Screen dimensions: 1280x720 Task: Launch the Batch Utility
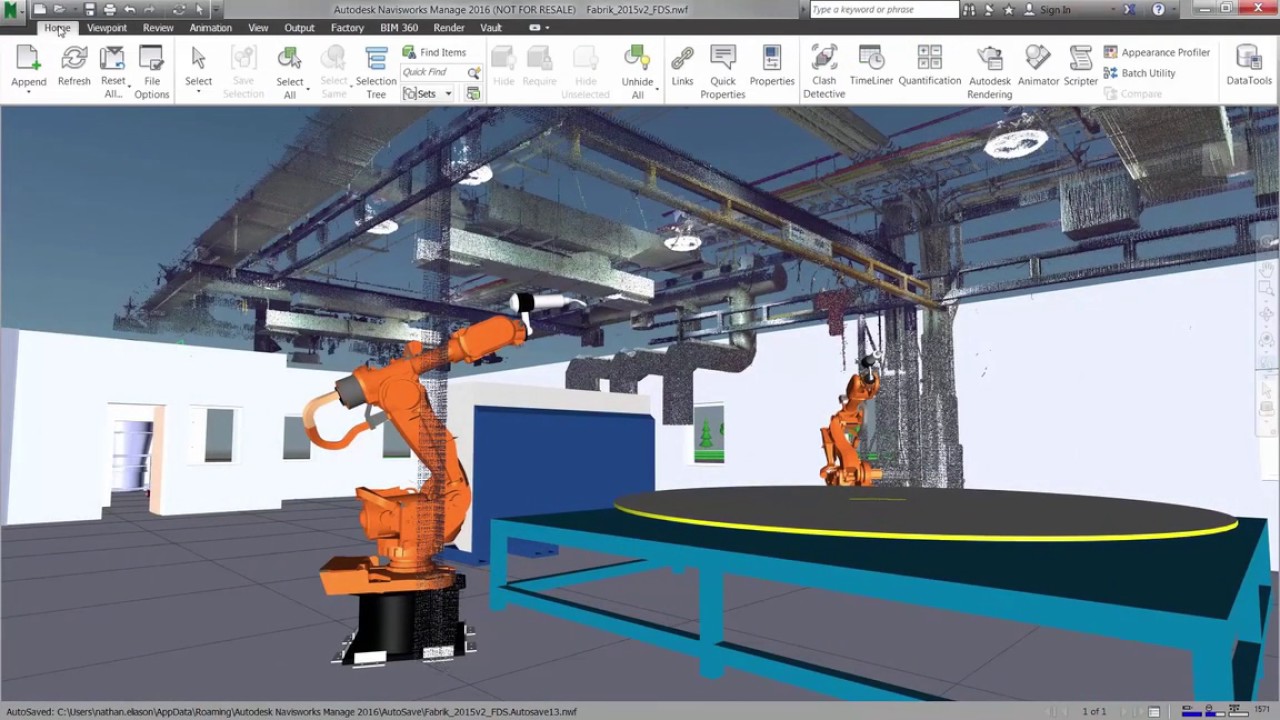1140,73
